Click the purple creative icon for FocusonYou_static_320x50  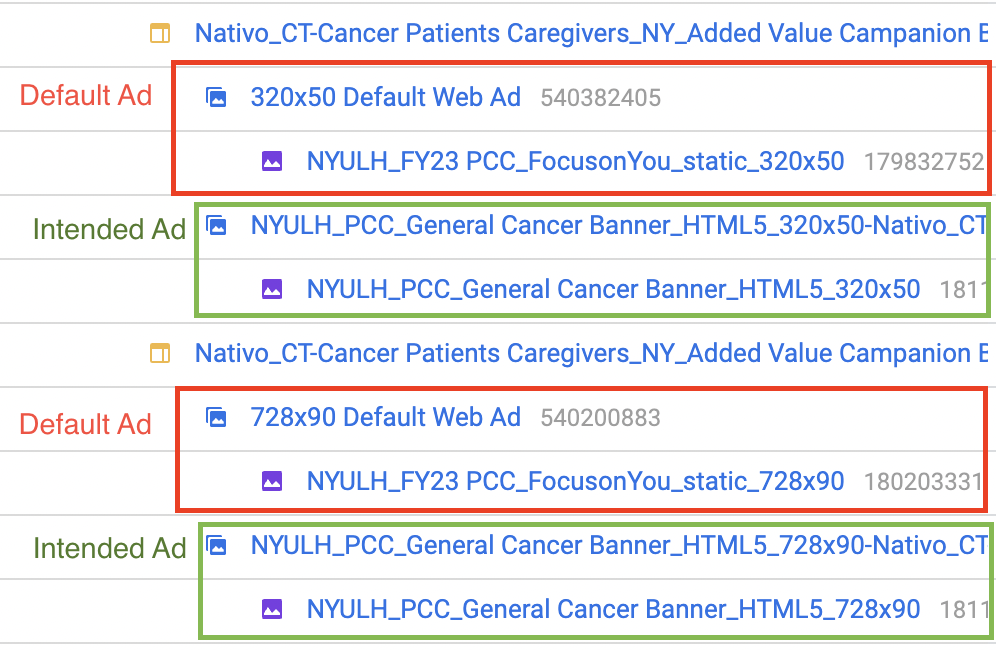point(272,161)
